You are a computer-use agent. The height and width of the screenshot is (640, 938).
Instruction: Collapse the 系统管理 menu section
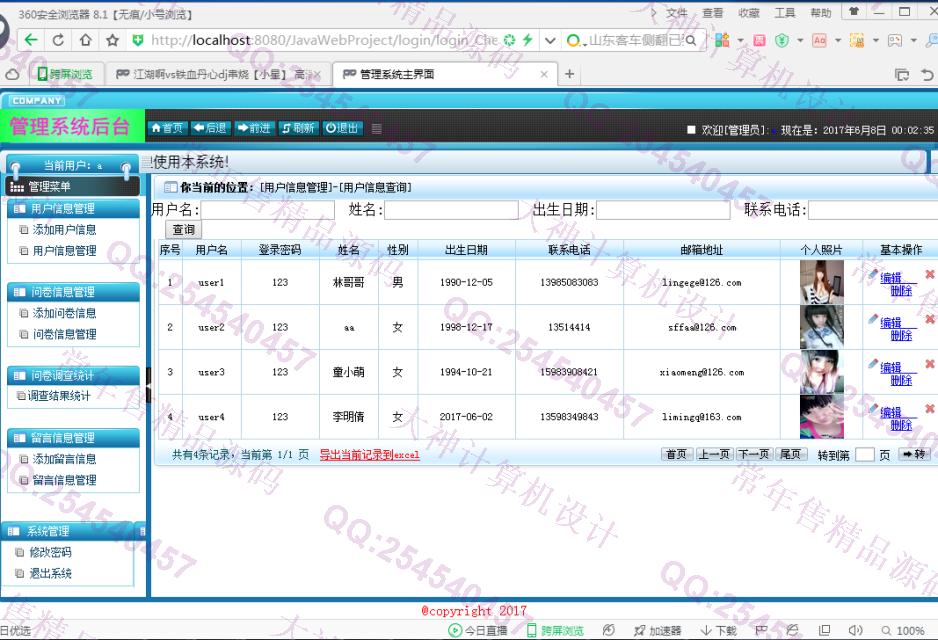(x=68, y=531)
